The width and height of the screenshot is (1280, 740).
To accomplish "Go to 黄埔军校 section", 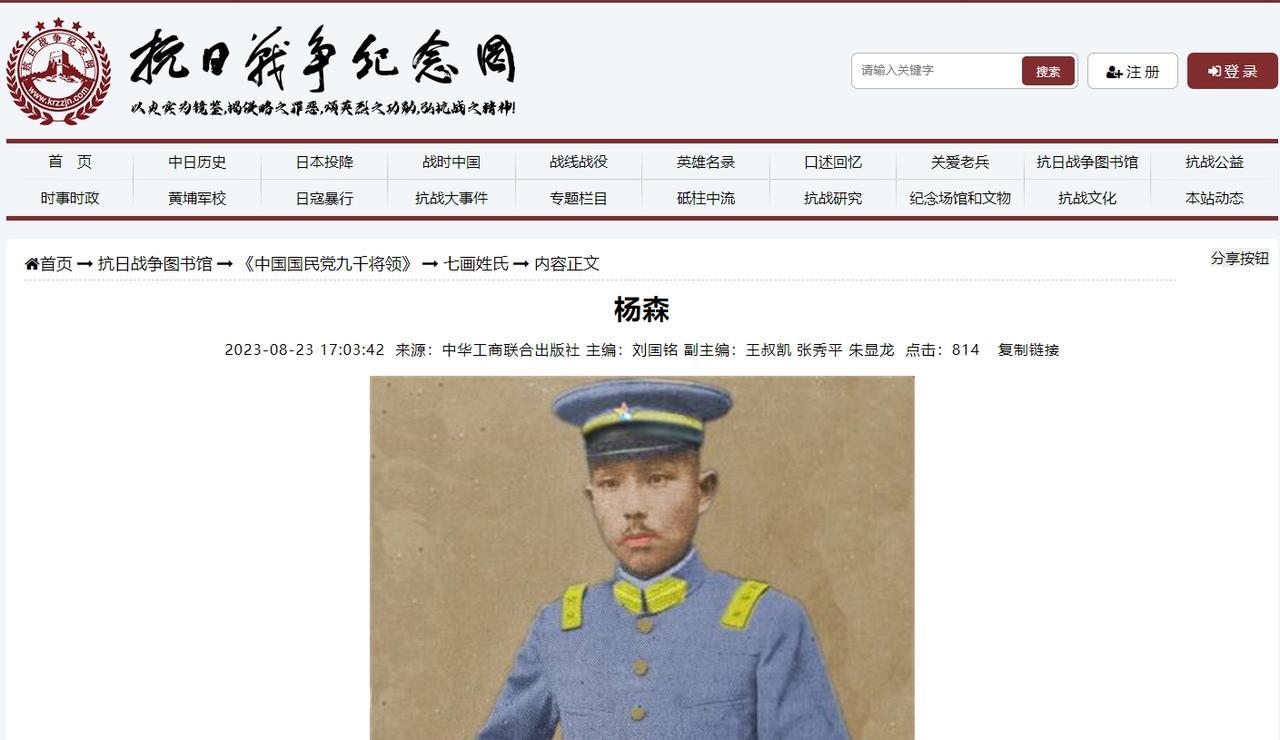I will (197, 198).
